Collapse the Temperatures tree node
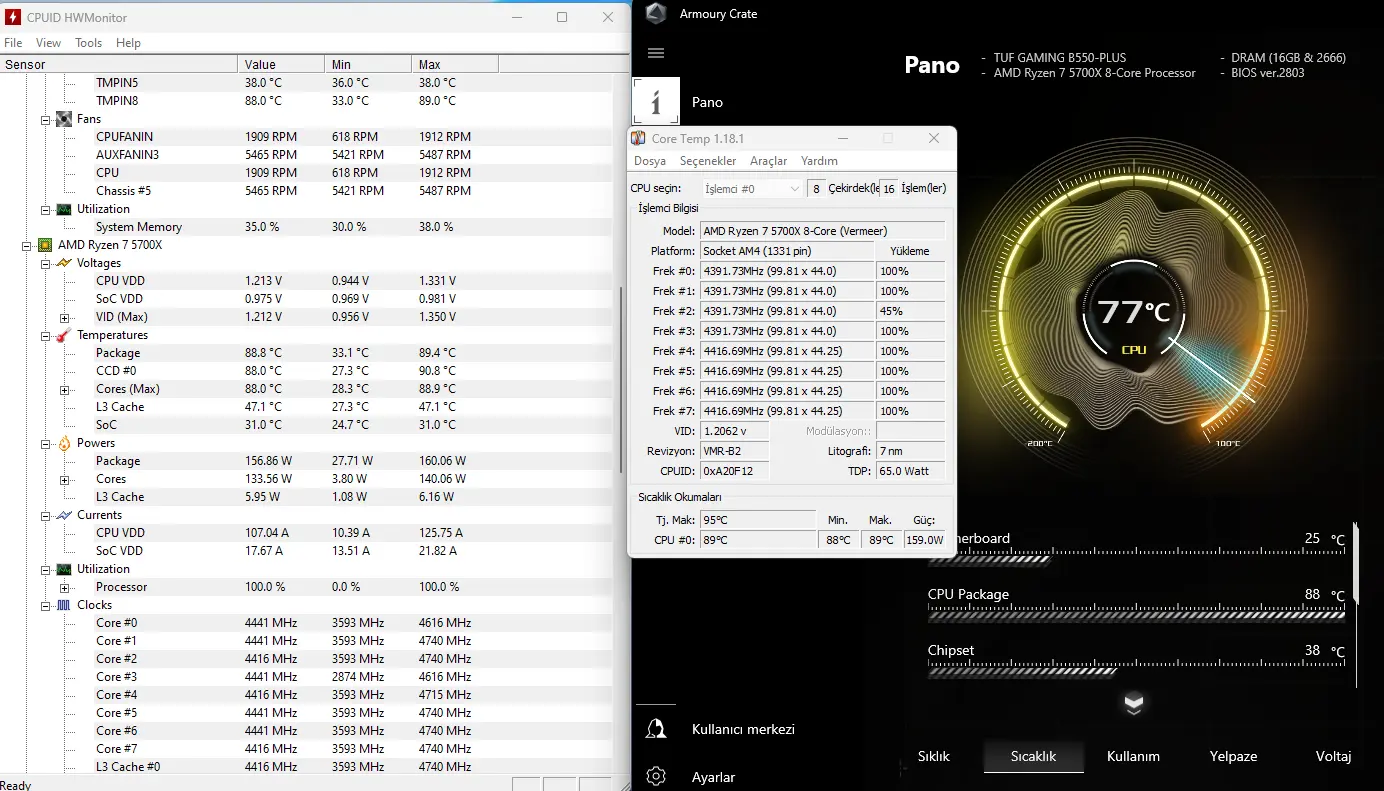This screenshot has width=1384, height=791. (46, 335)
